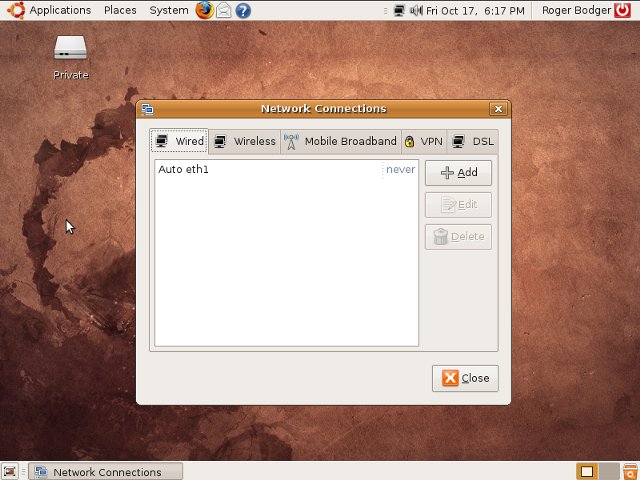Open the System menu

(x=169, y=10)
